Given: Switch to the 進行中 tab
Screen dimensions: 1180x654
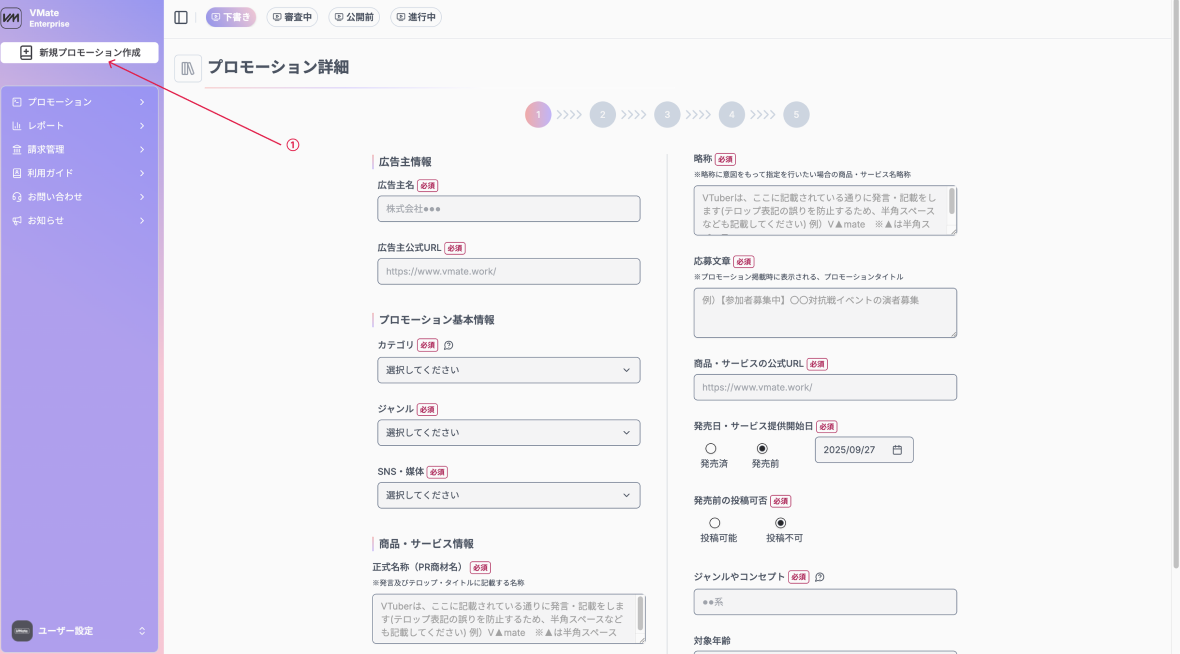Looking at the screenshot, I should [x=415, y=17].
